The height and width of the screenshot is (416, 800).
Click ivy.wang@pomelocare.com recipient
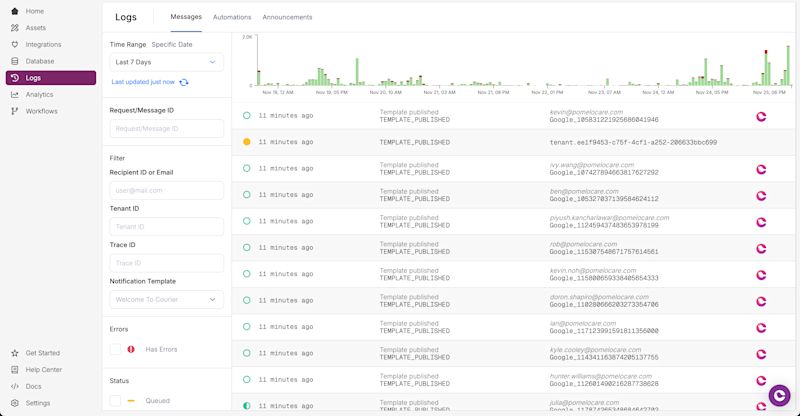[592, 165]
